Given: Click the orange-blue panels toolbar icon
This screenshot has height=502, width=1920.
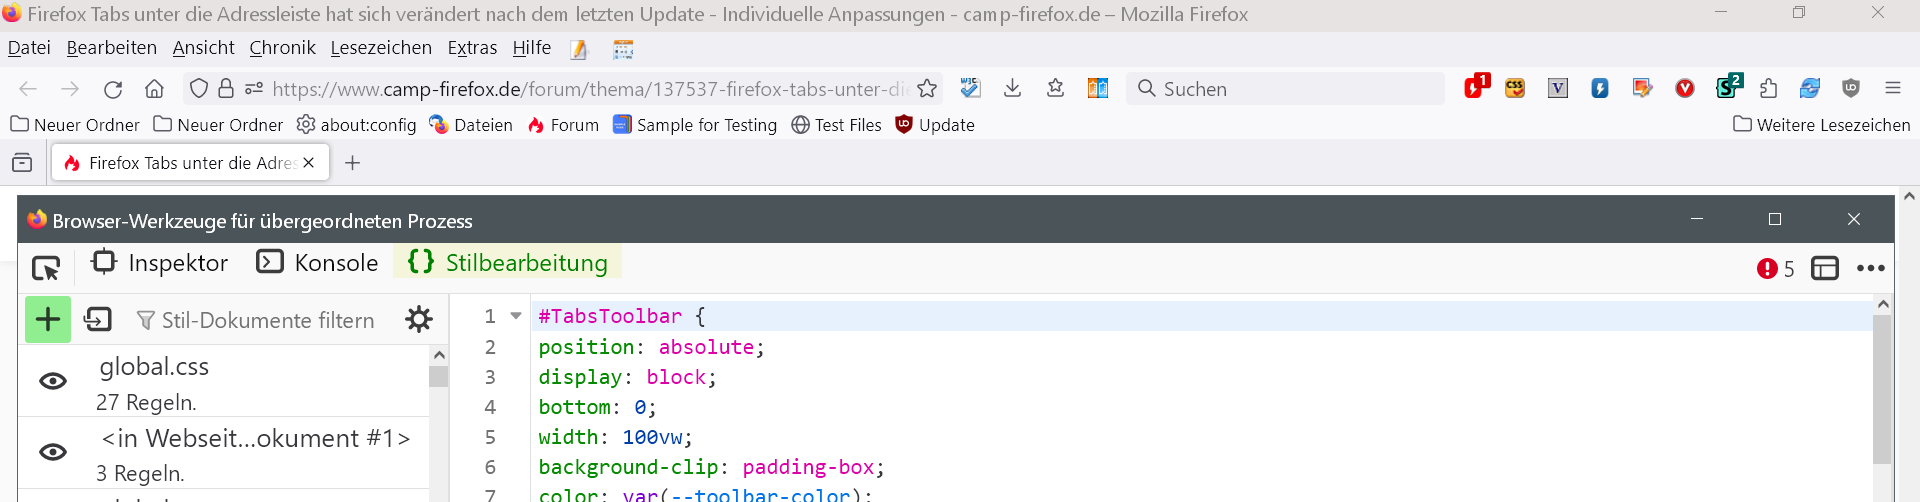Looking at the screenshot, I should (1098, 88).
